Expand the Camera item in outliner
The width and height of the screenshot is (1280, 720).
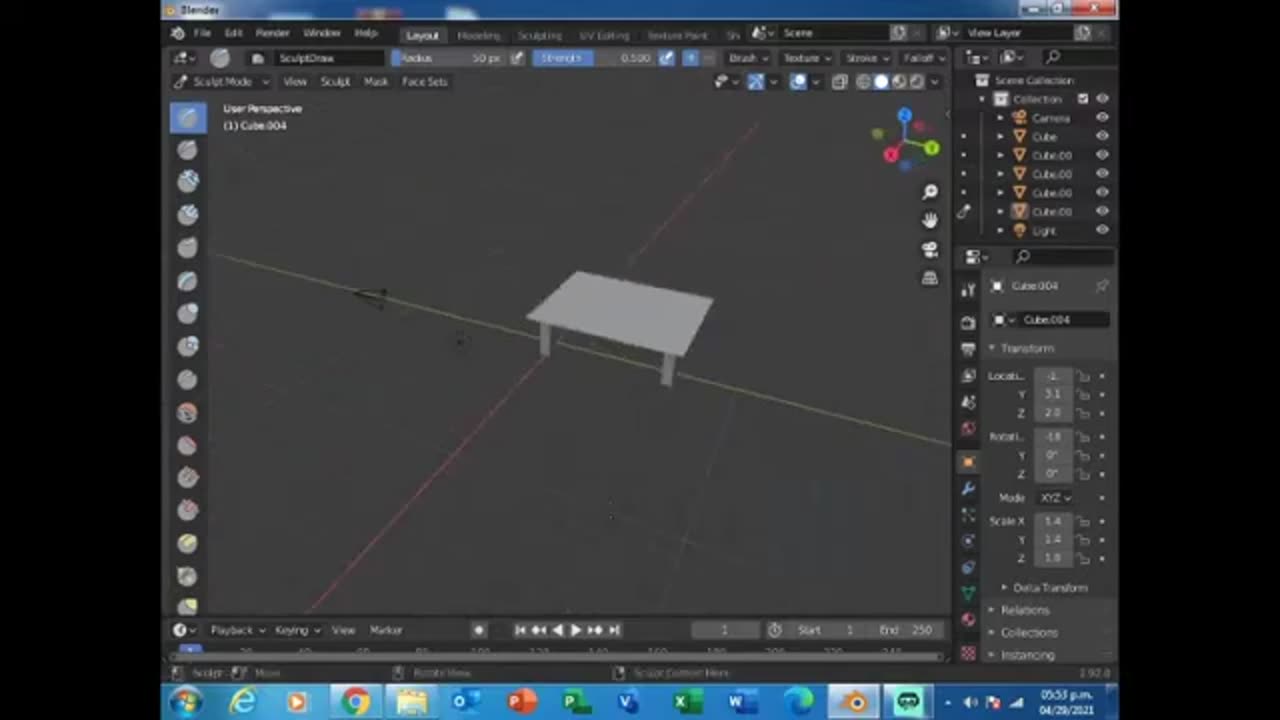1000,118
